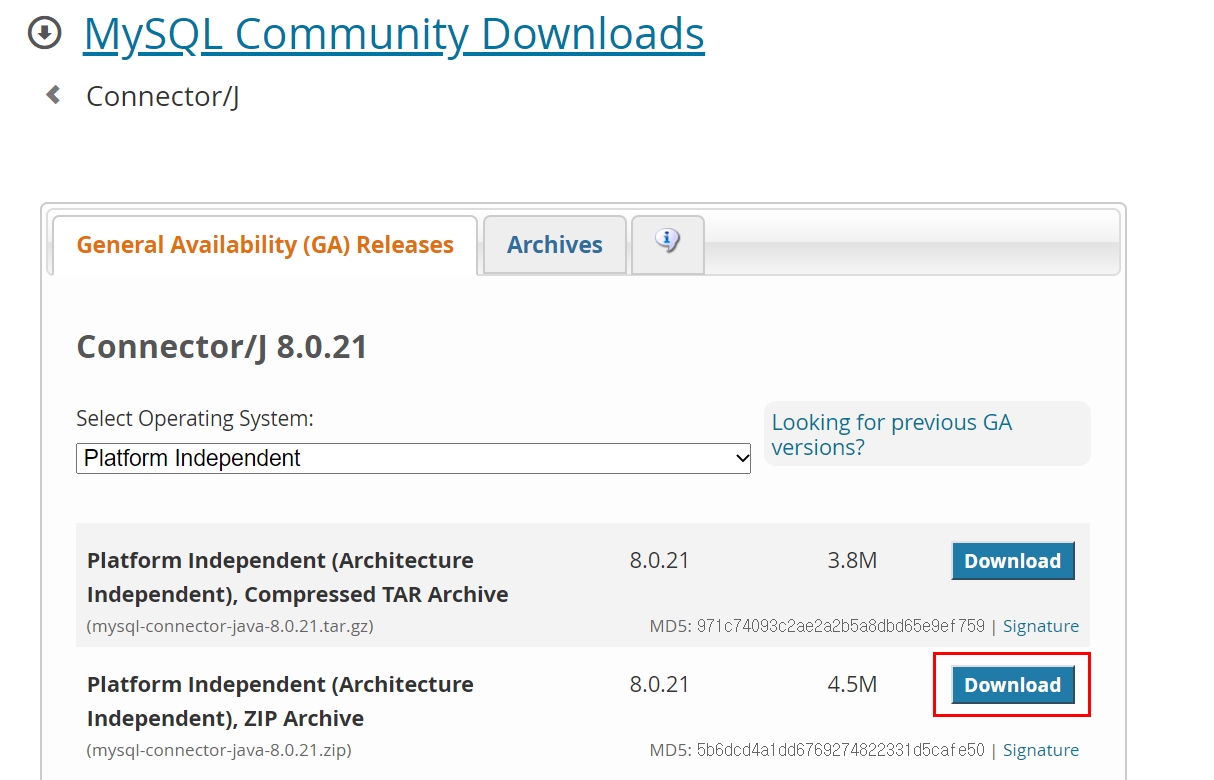Open the Signature link for the tar.gz file
This screenshot has width=1214, height=780.
(1041, 626)
